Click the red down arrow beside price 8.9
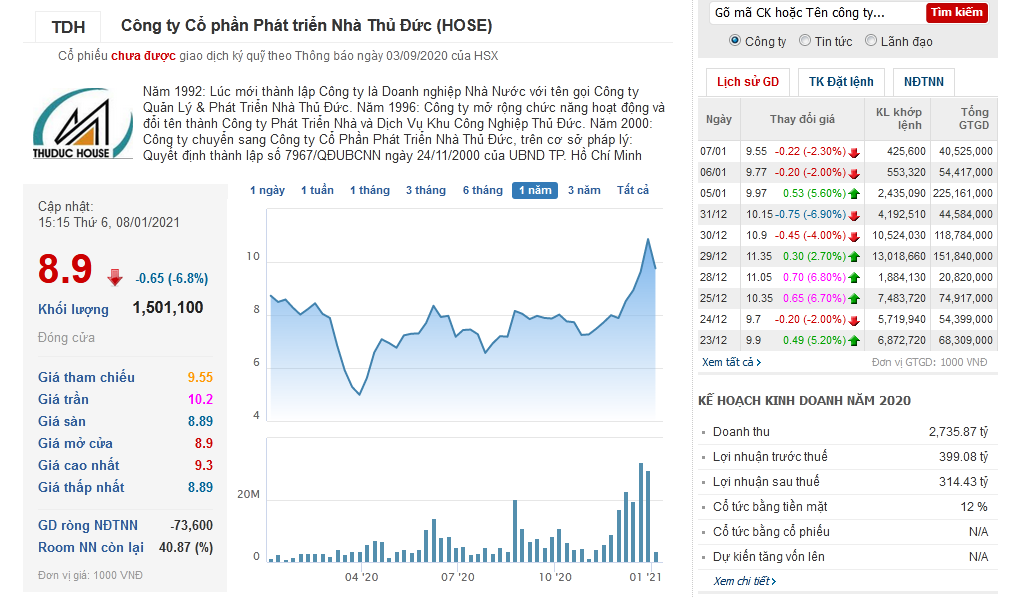The height and width of the screenshot is (598, 1026). tap(115, 277)
